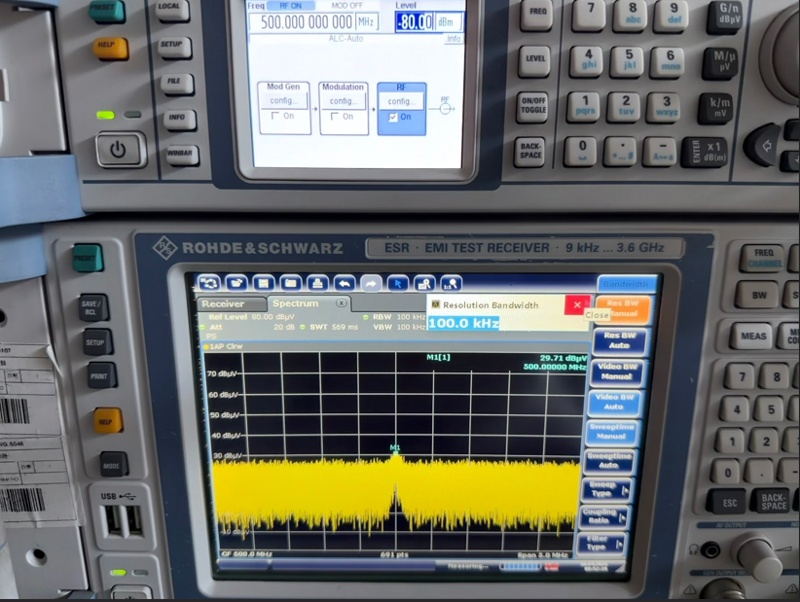Click the RF output symbol on generator
The width and height of the screenshot is (800, 602).
[445, 109]
